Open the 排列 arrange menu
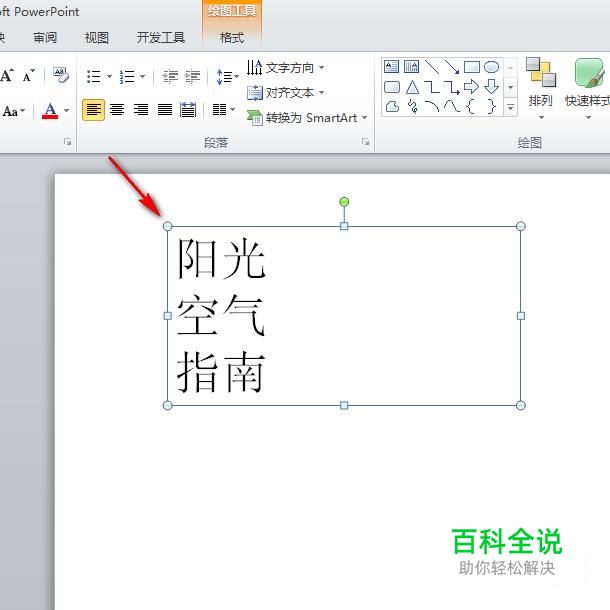Viewport: 610px width, 610px height. [x=541, y=89]
